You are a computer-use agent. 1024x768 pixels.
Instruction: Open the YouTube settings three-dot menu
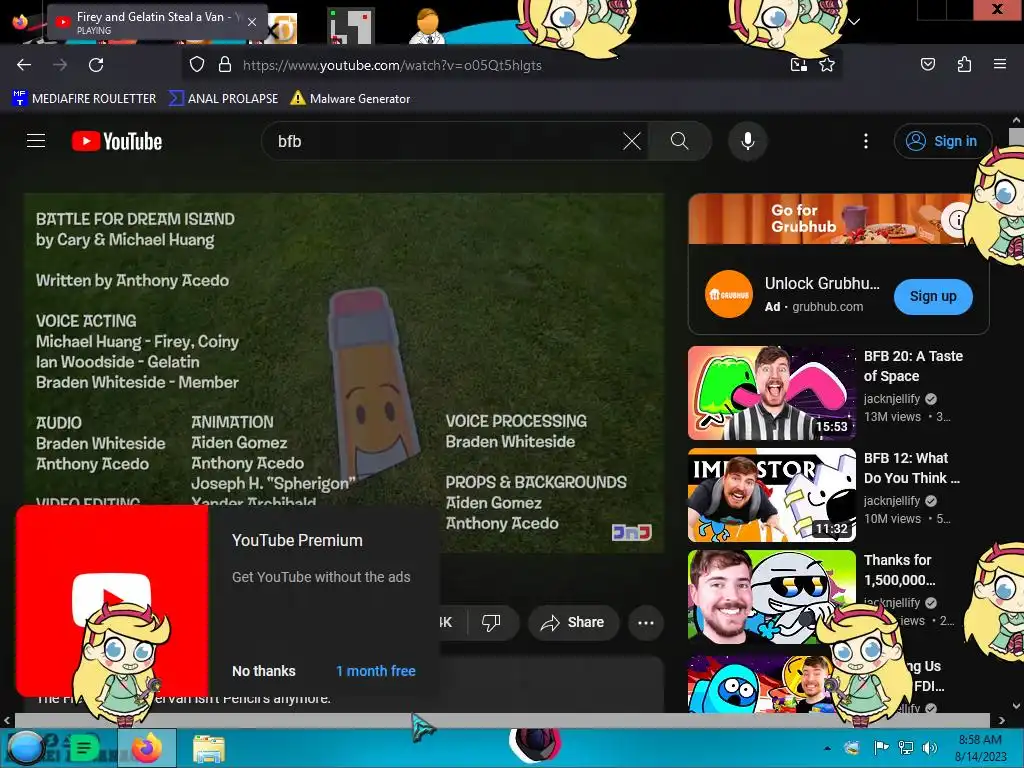866,141
